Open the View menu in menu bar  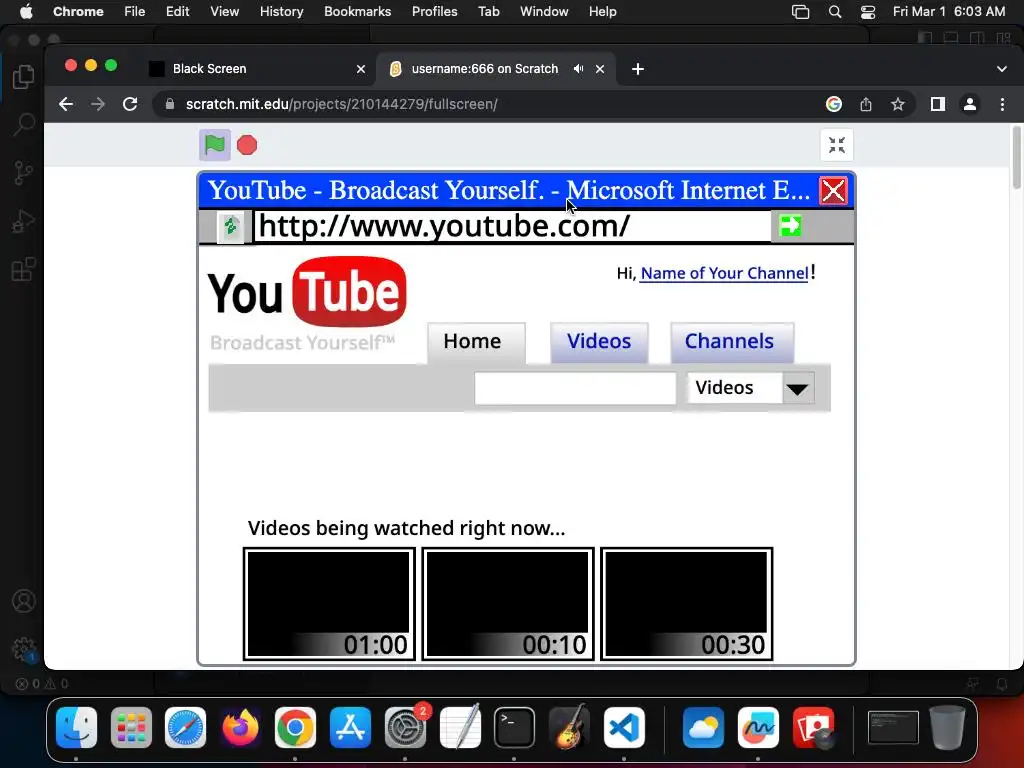(225, 12)
